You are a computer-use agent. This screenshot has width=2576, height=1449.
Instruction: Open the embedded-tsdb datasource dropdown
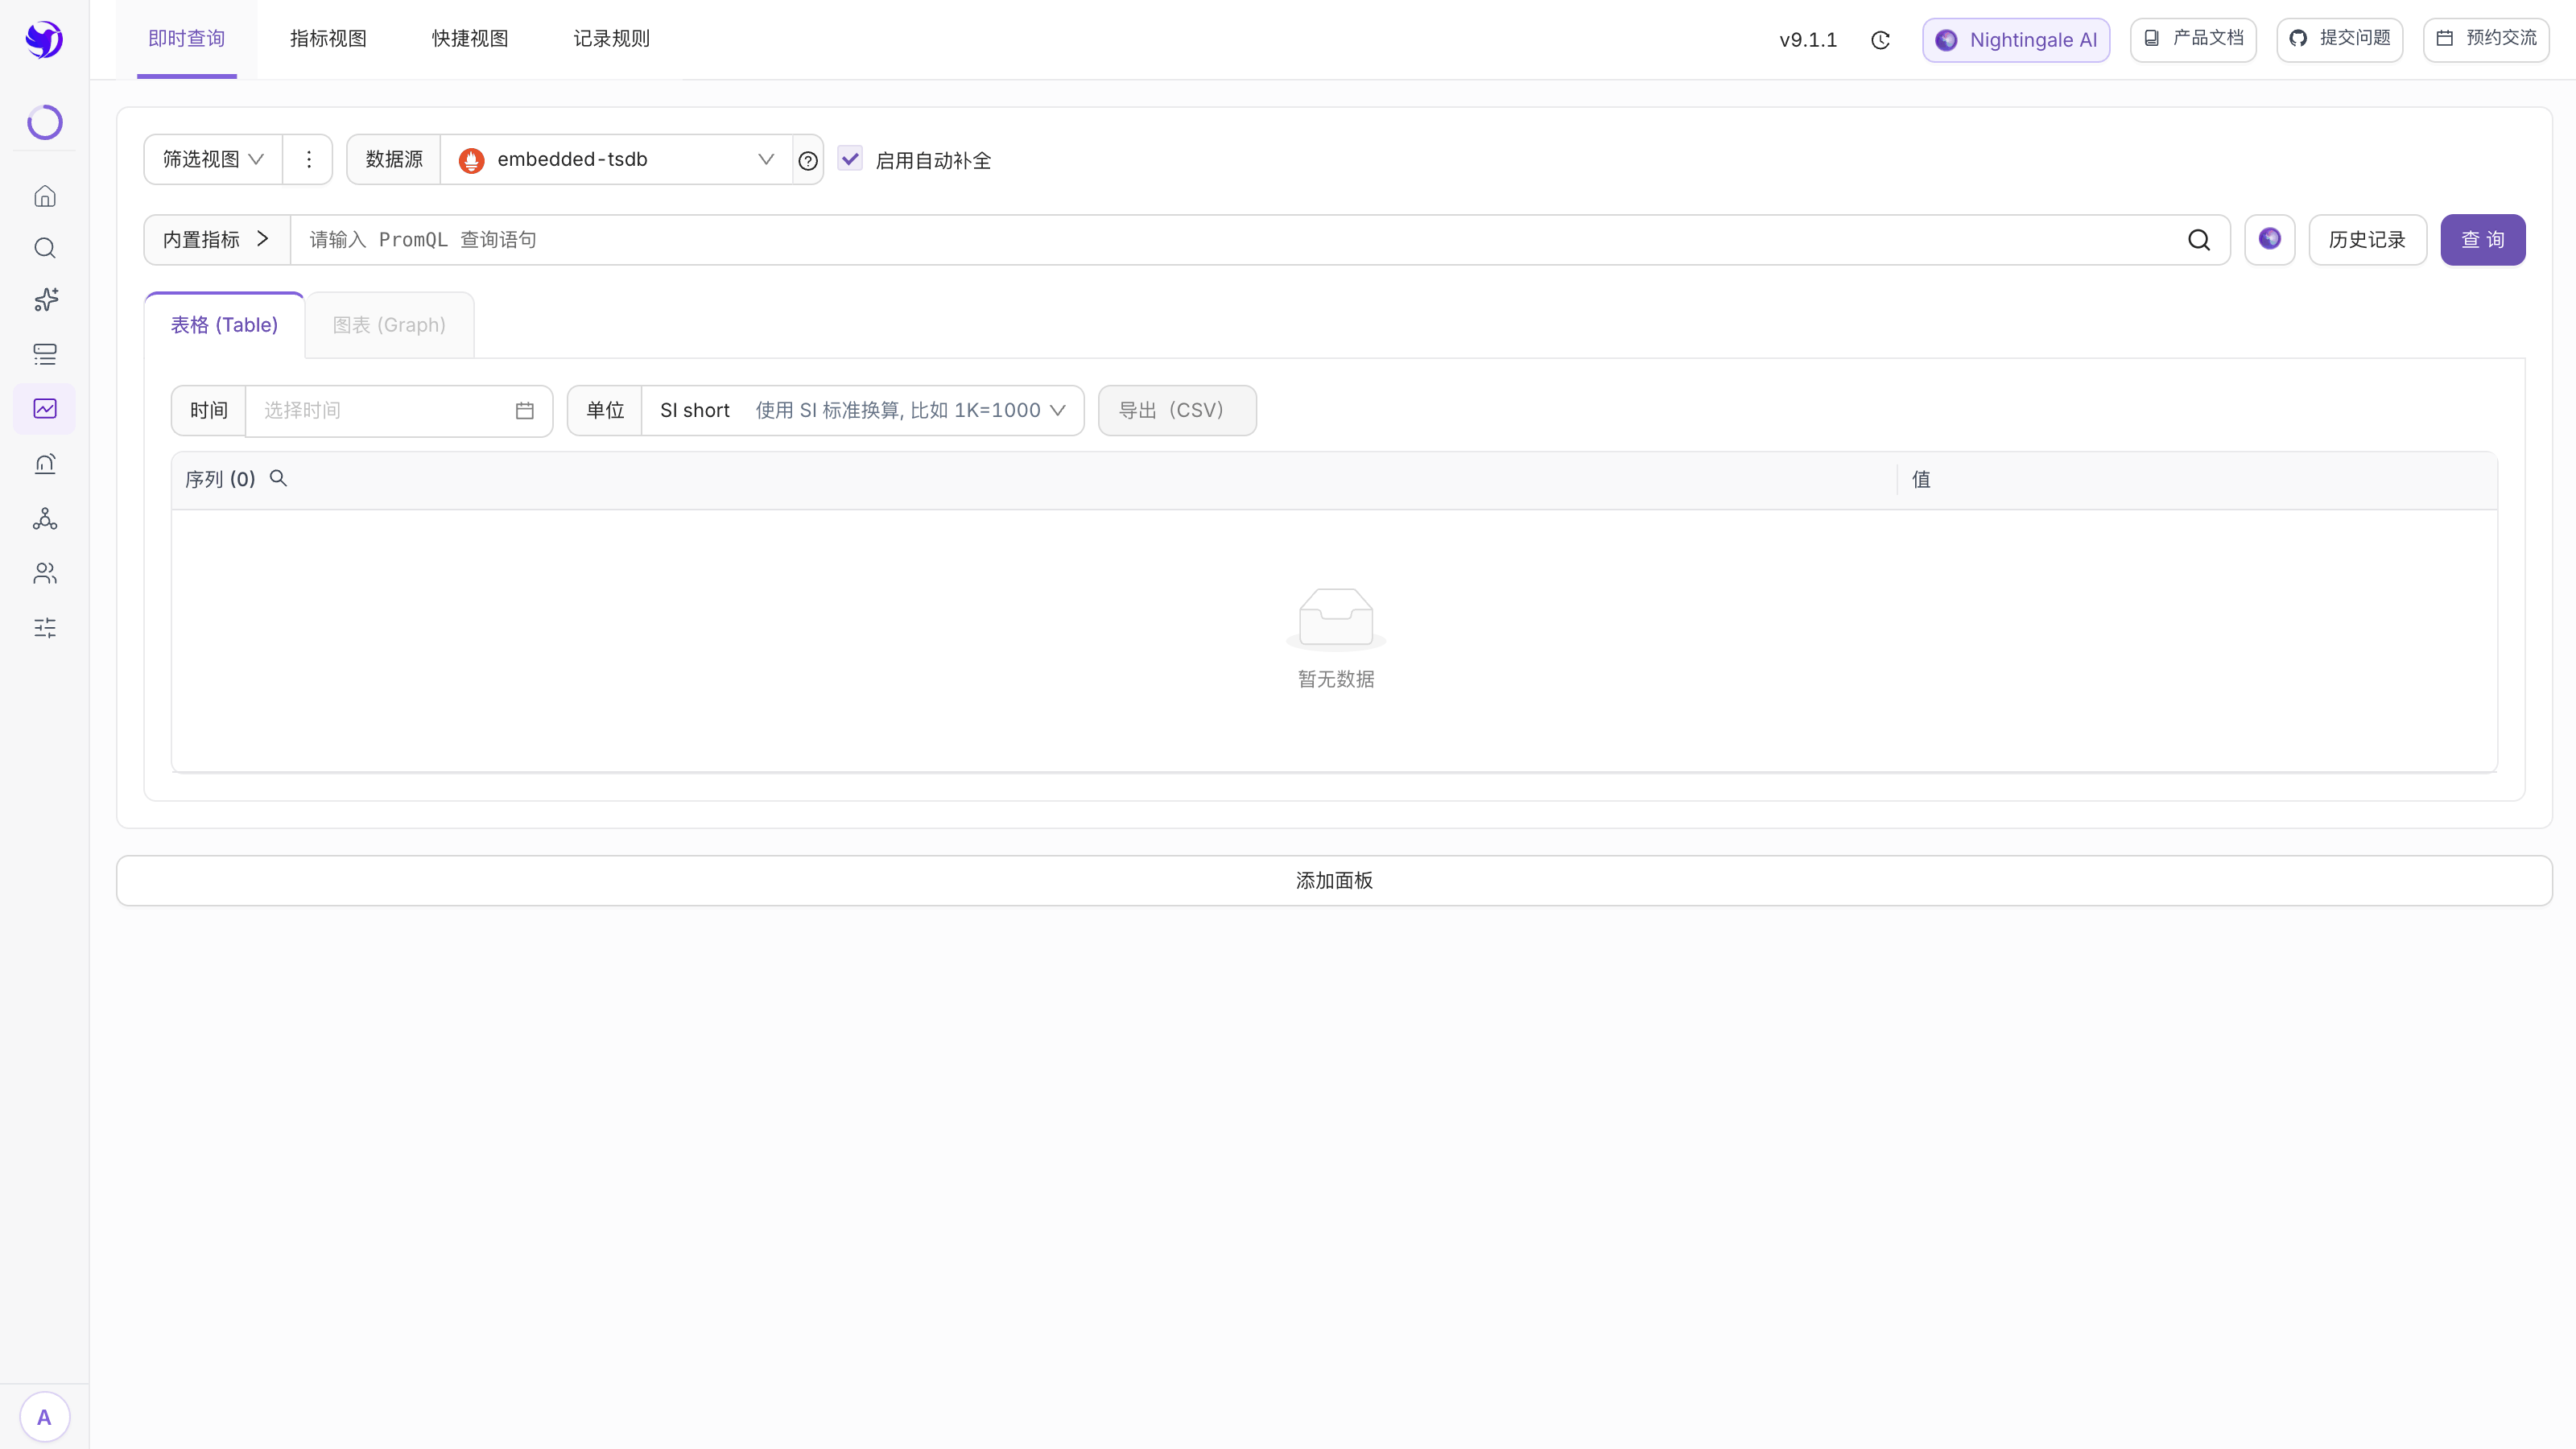(x=616, y=160)
